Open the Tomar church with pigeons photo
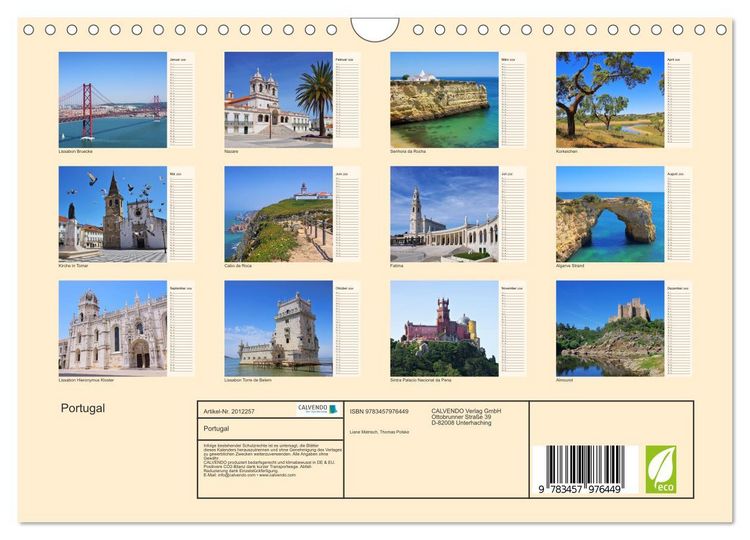 tap(113, 214)
